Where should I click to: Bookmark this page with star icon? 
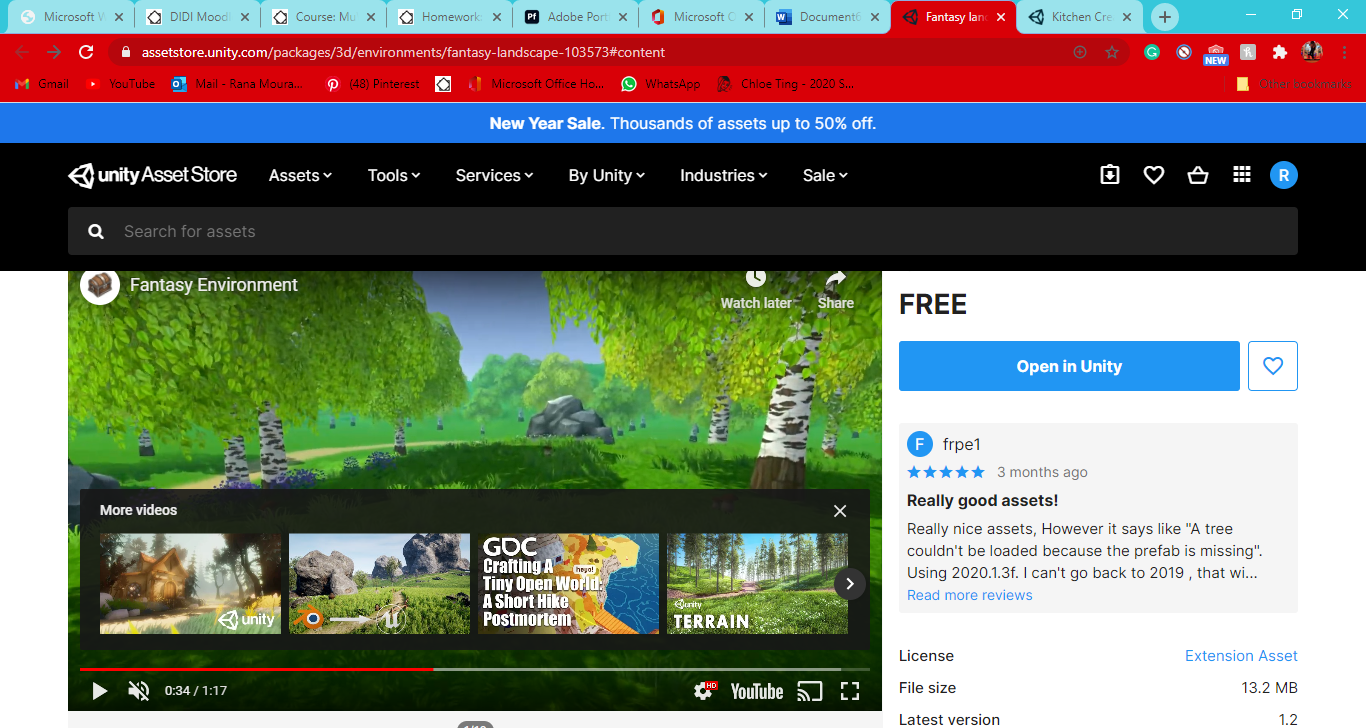pyautogui.click(x=1112, y=52)
